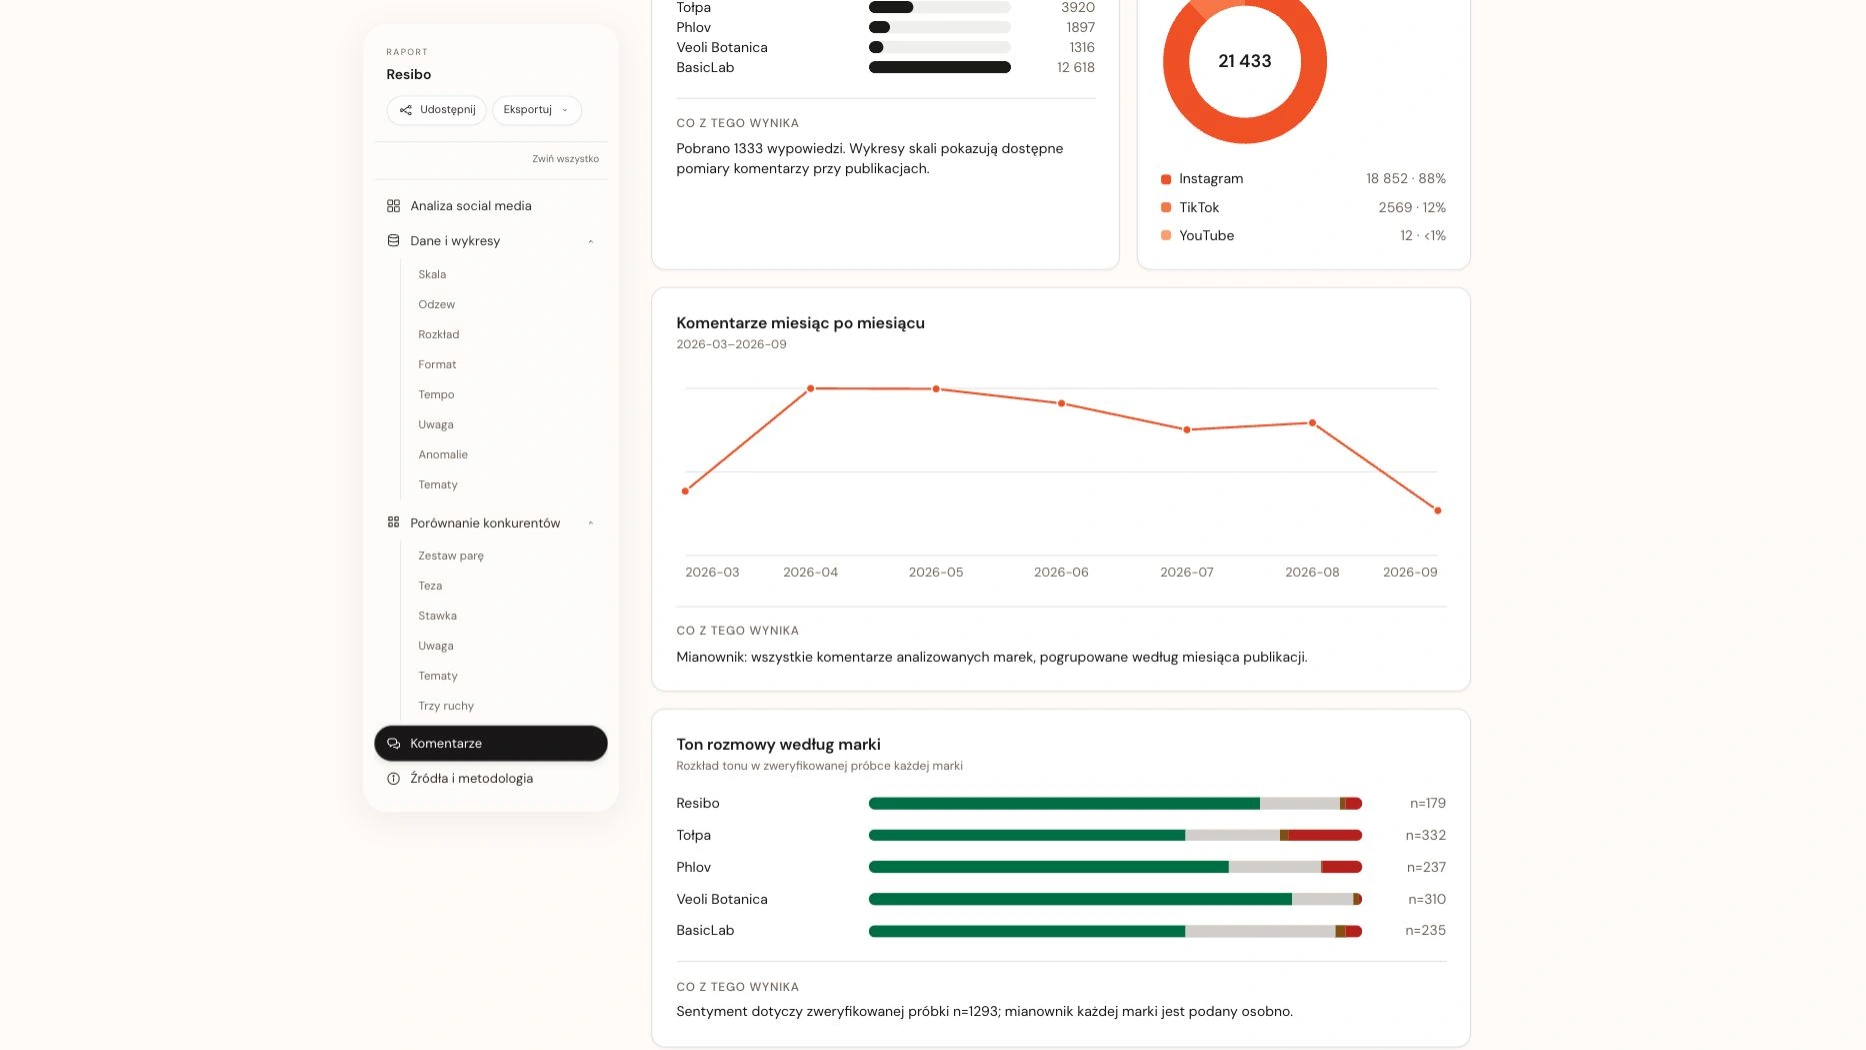Click the Porównanie konkurentów grid icon

393,523
